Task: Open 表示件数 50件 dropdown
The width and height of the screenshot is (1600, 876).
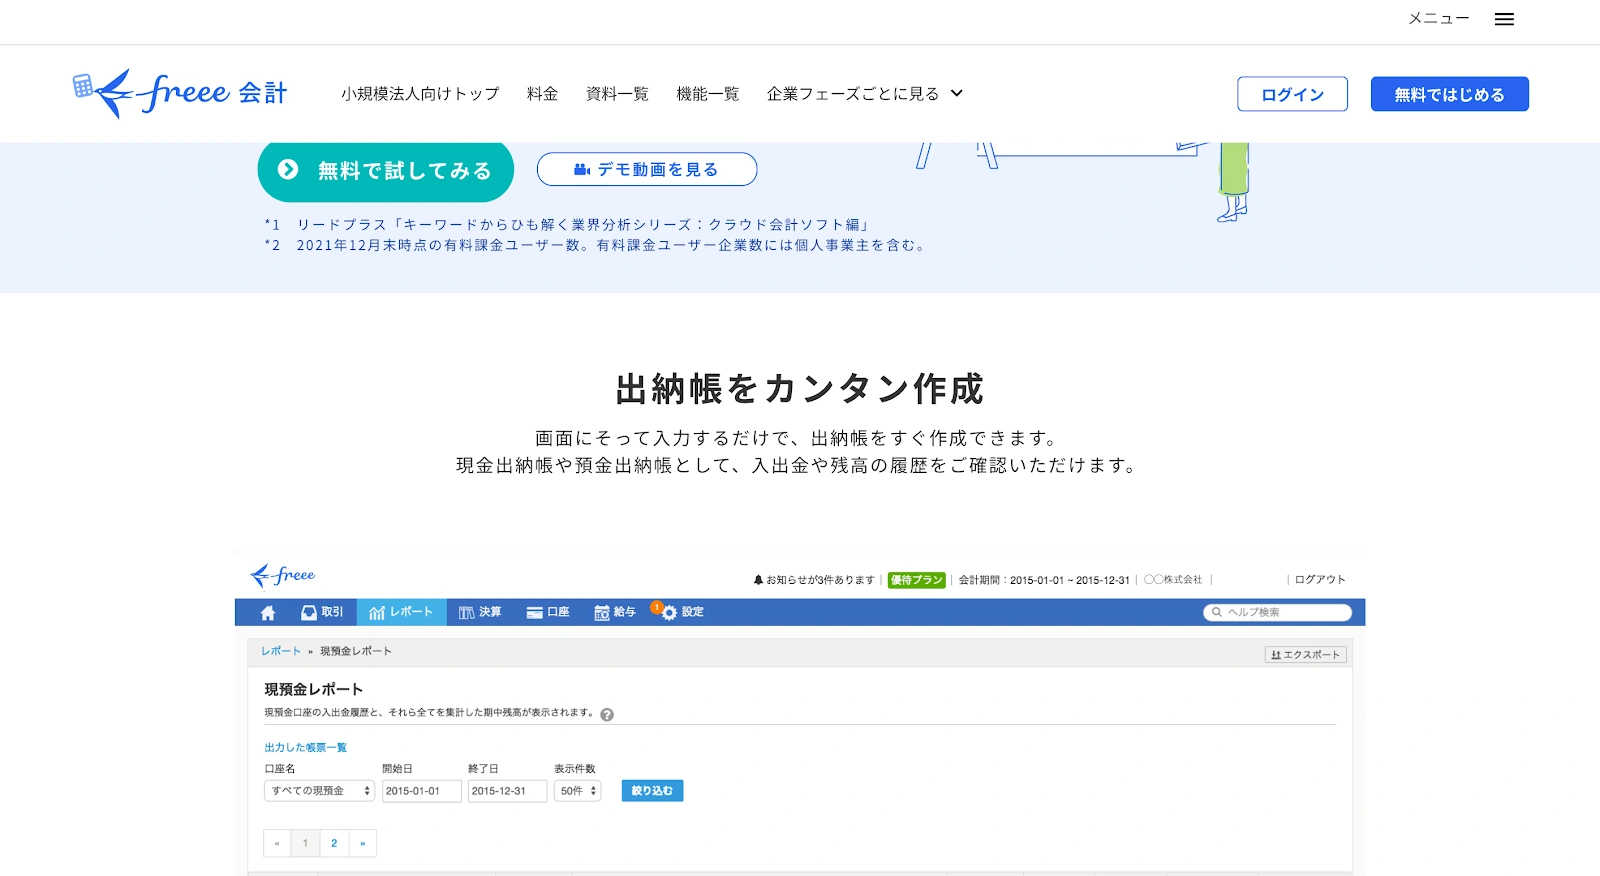Action: click(577, 791)
